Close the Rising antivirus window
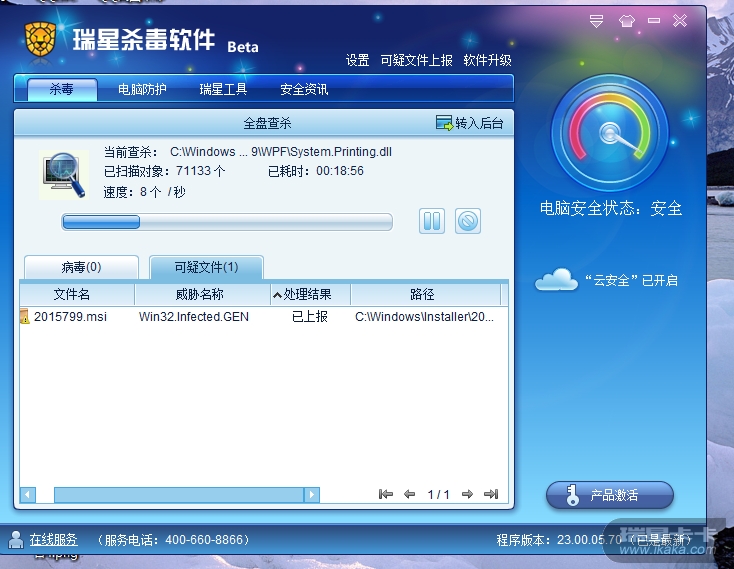Image resolution: width=734 pixels, height=569 pixels. [680, 21]
